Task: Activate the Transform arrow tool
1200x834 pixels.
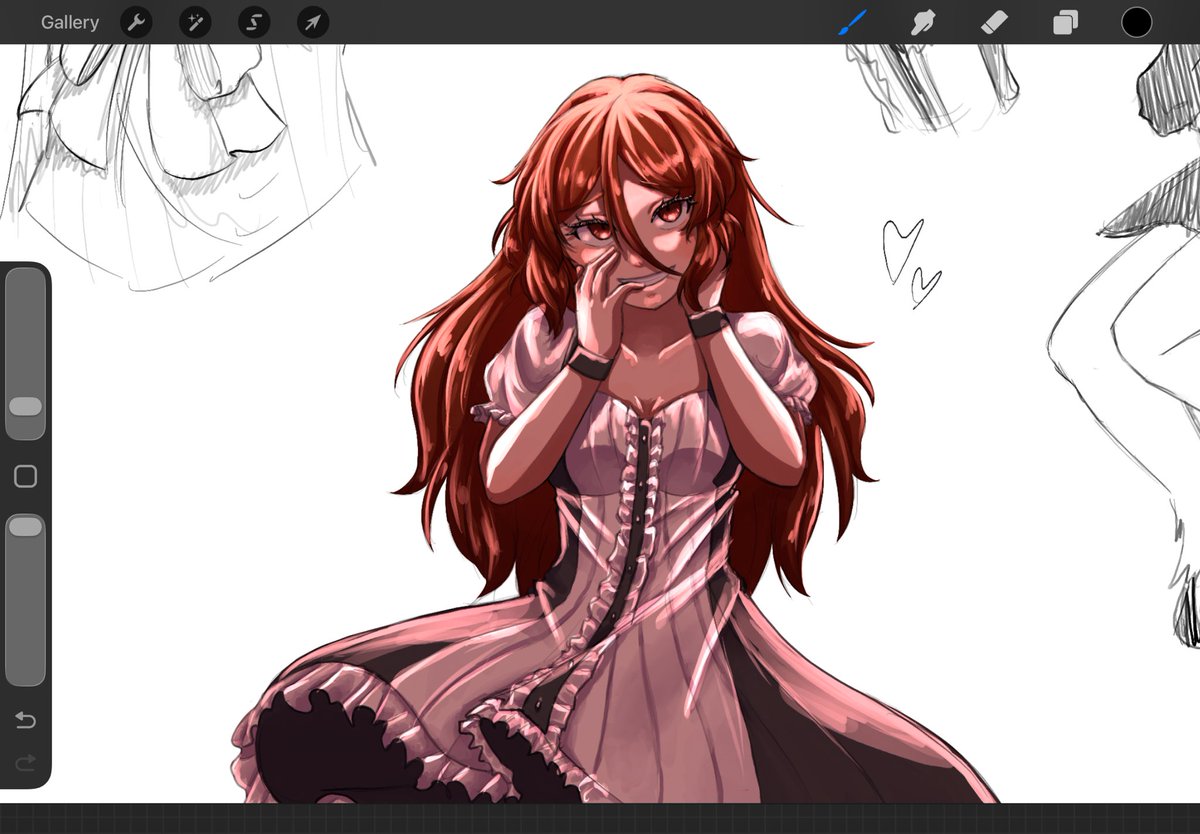Action: 313,22
